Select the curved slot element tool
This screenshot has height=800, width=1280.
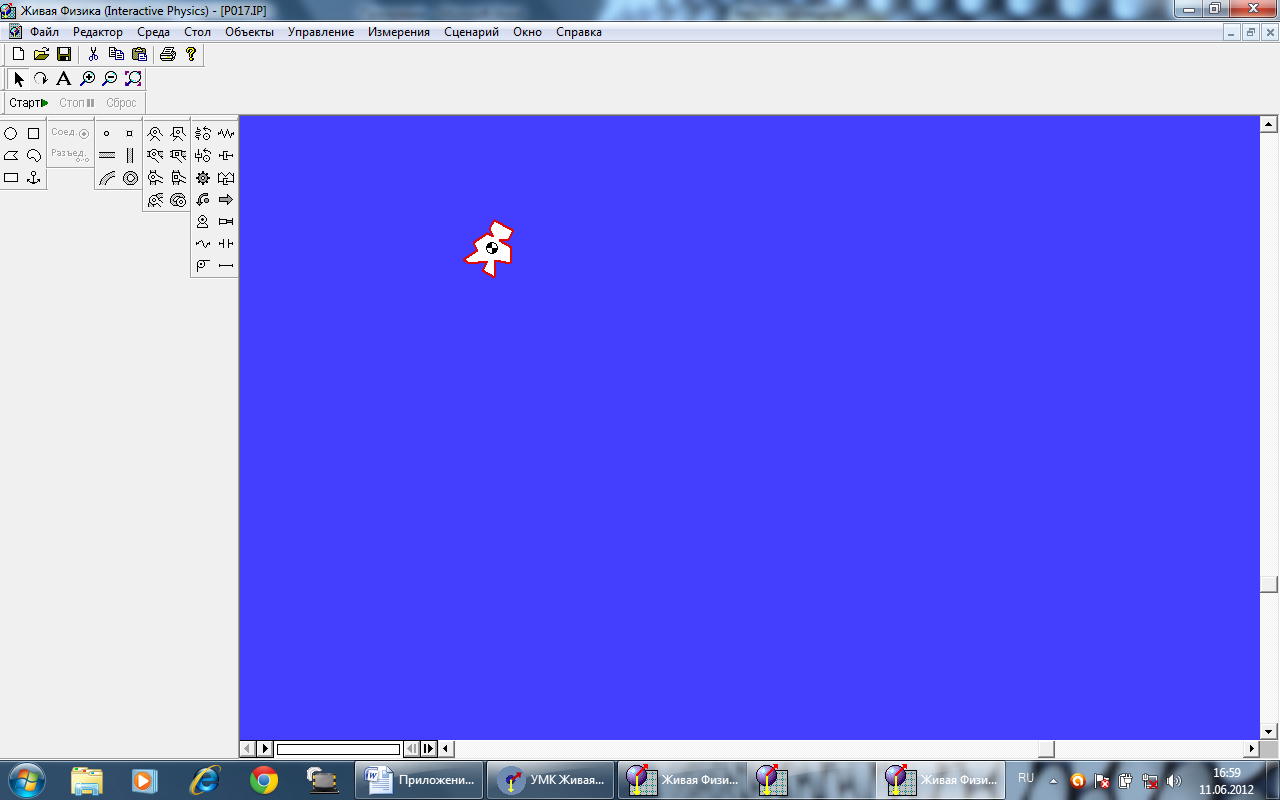(107, 178)
